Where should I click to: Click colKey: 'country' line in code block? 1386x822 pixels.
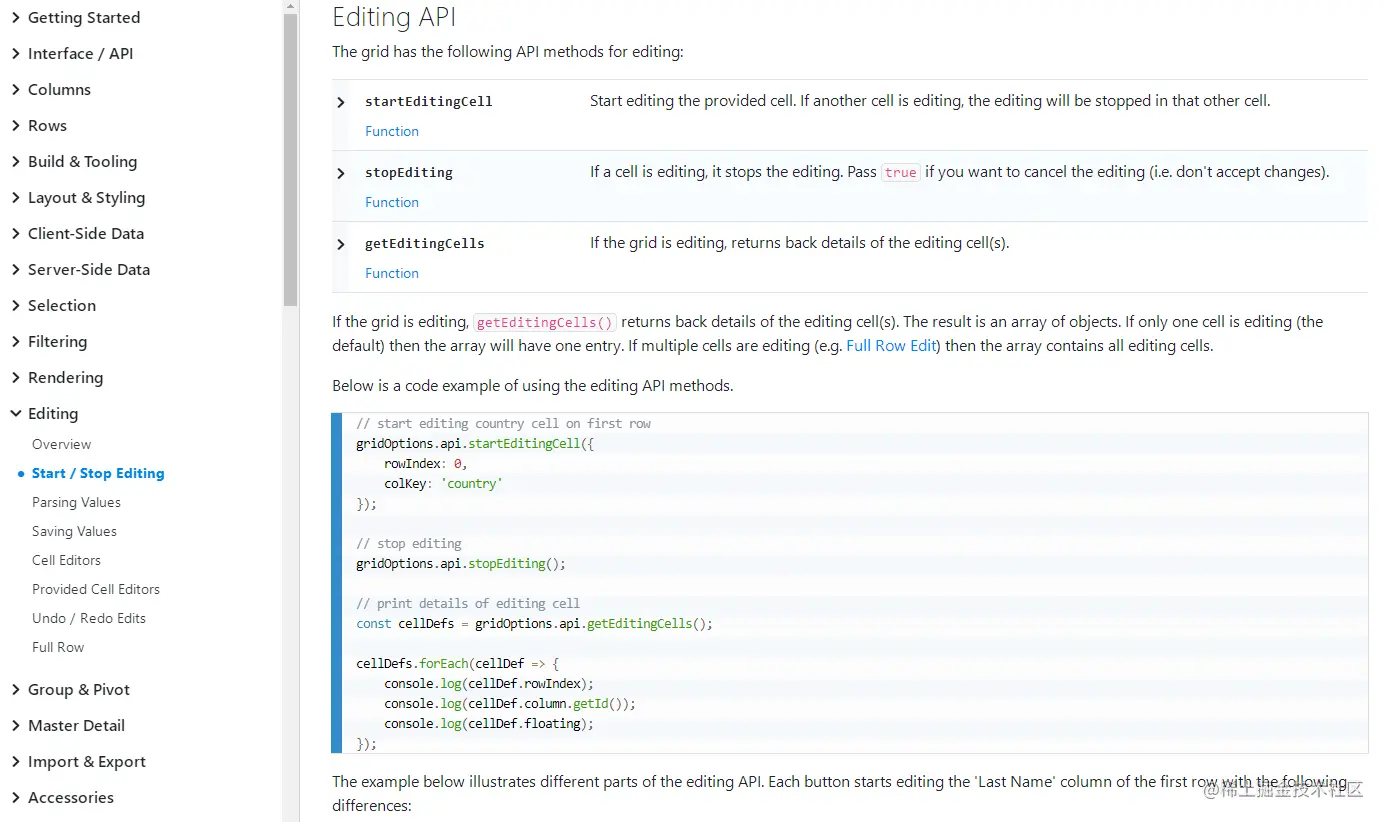(x=443, y=484)
